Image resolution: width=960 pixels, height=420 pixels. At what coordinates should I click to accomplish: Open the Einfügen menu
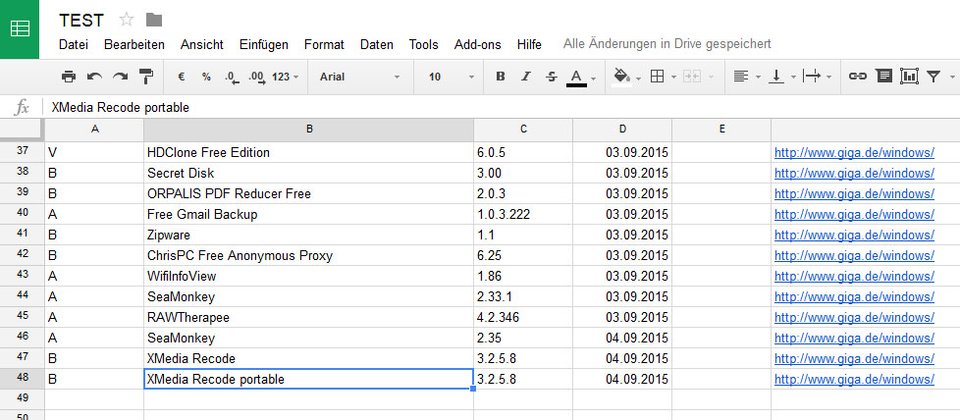tap(264, 45)
